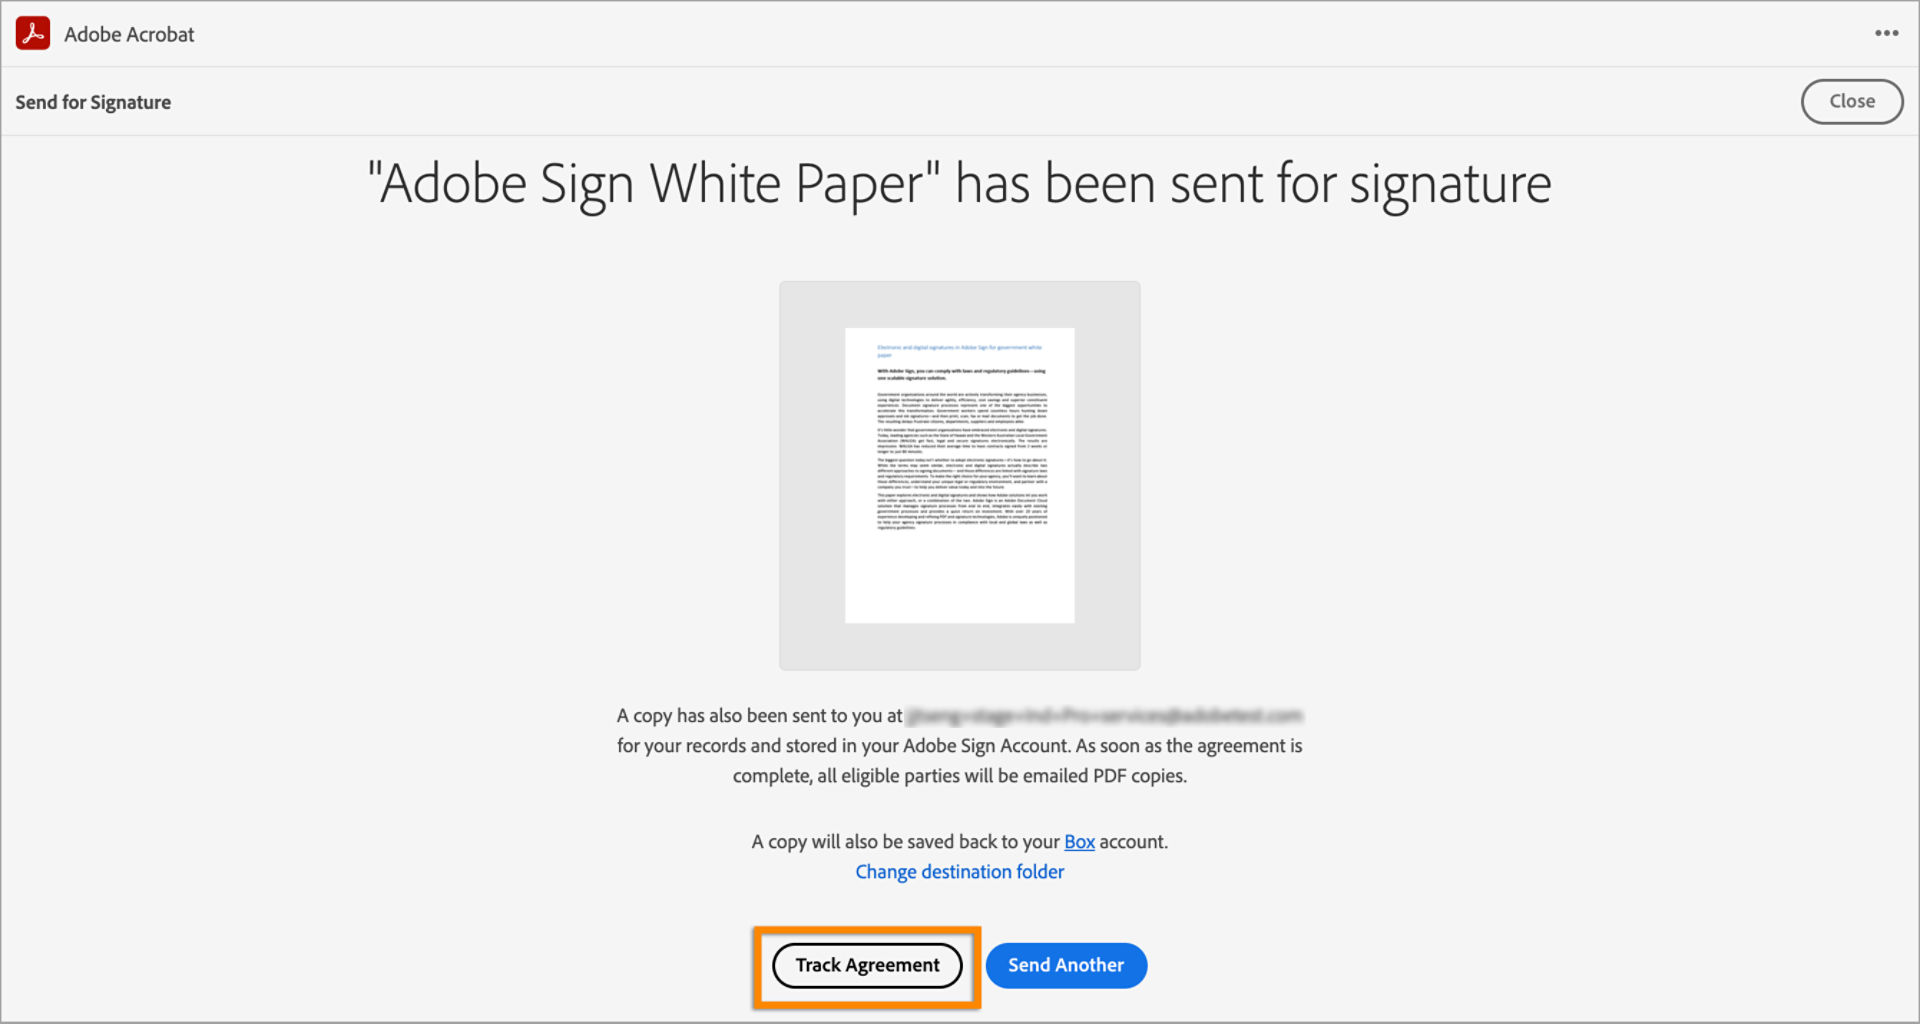1920x1024 pixels.
Task: Open the document preview thumbnail
Action: pyautogui.click(x=960, y=475)
